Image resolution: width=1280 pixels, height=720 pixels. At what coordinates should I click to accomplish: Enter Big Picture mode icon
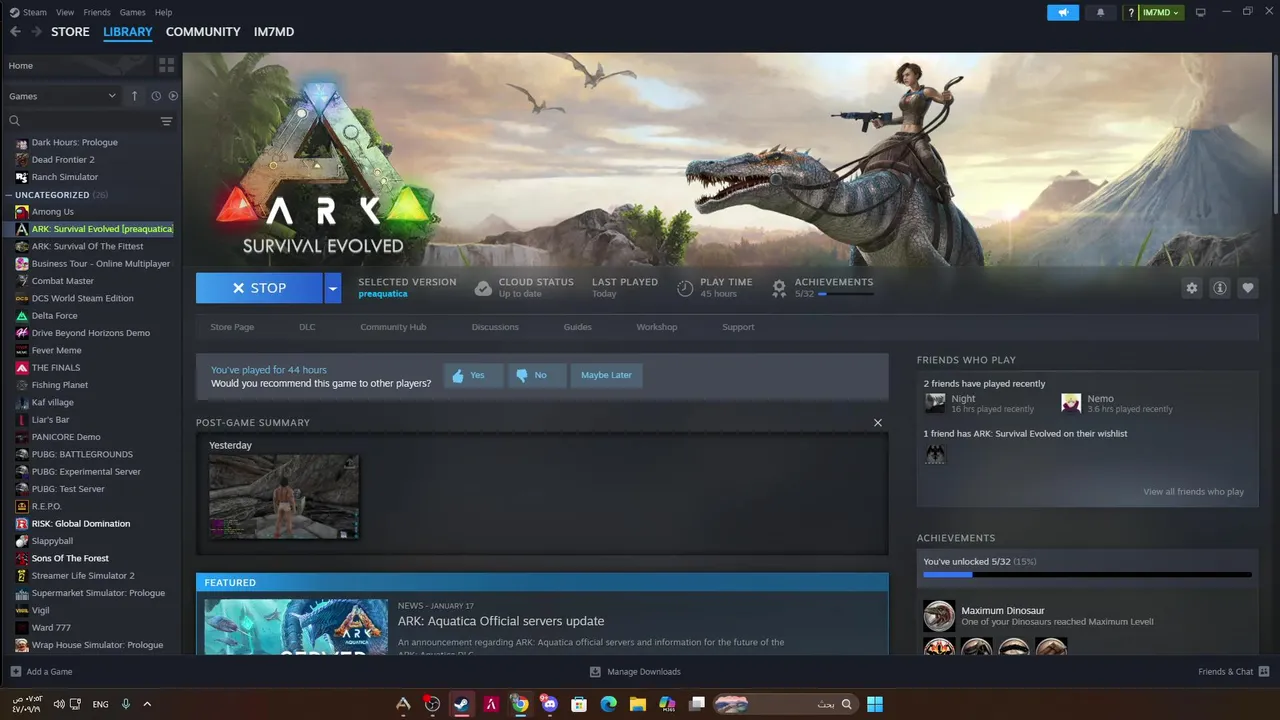tap(1201, 12)
